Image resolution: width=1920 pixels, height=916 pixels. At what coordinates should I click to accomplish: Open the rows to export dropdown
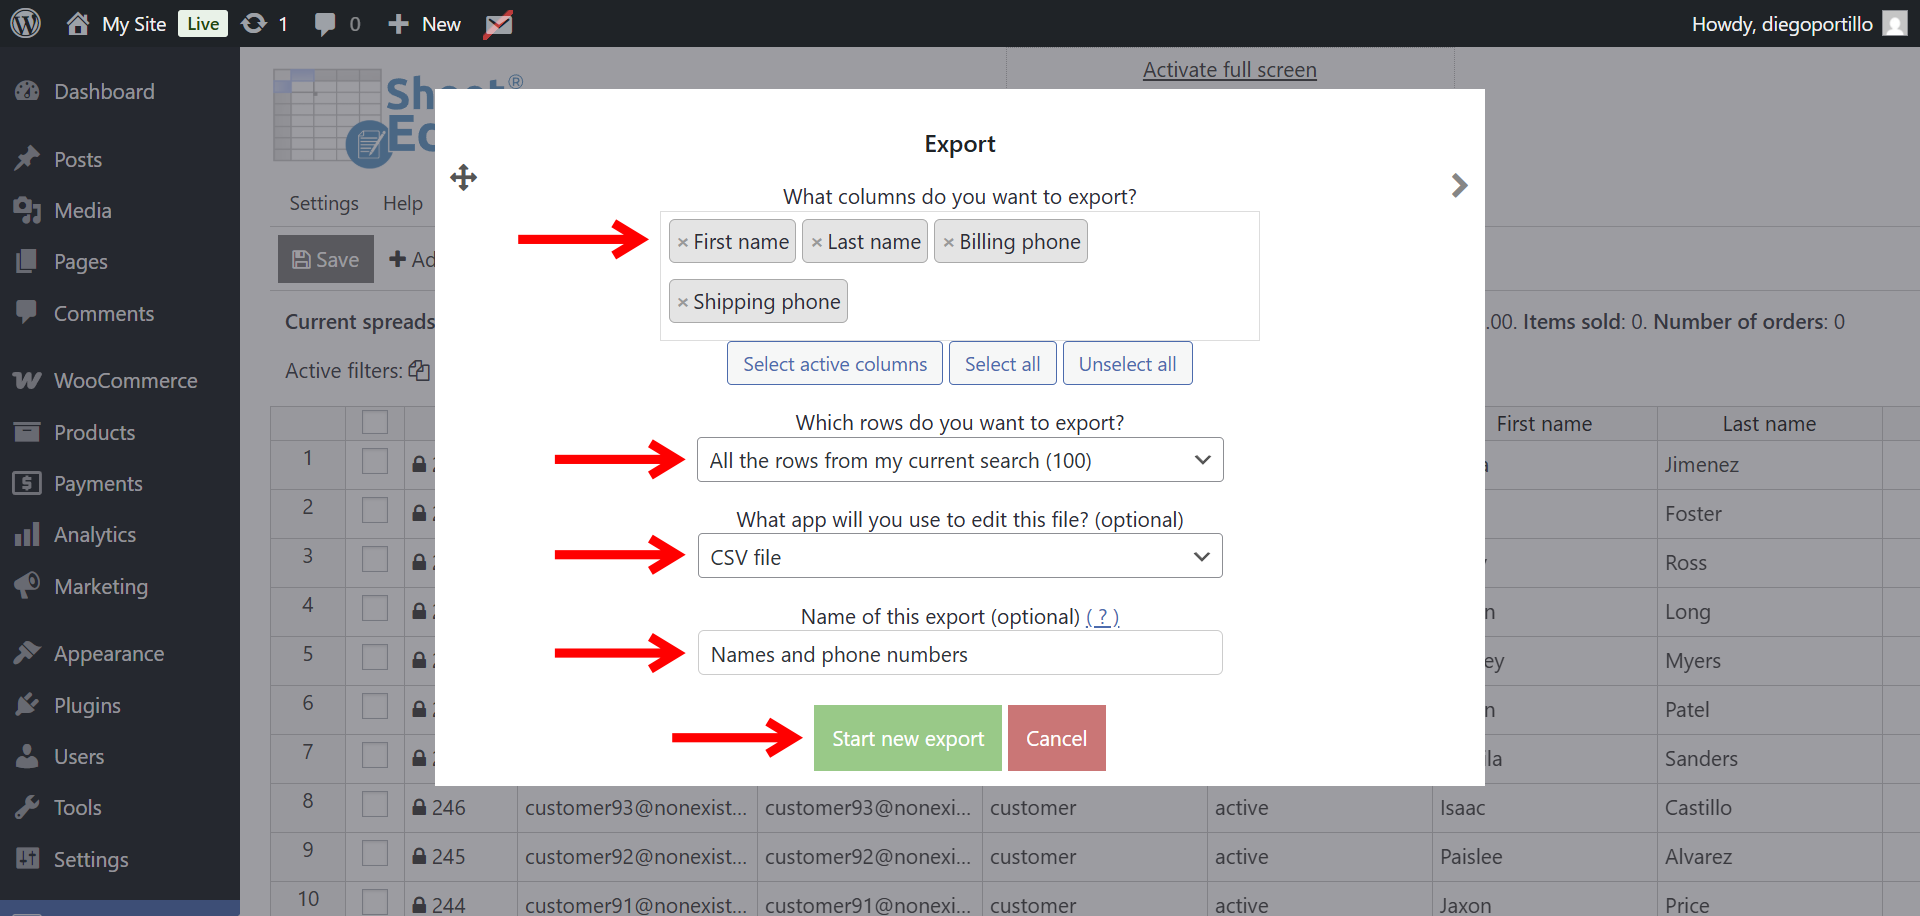pyautogui.click(x=959, y=459)
